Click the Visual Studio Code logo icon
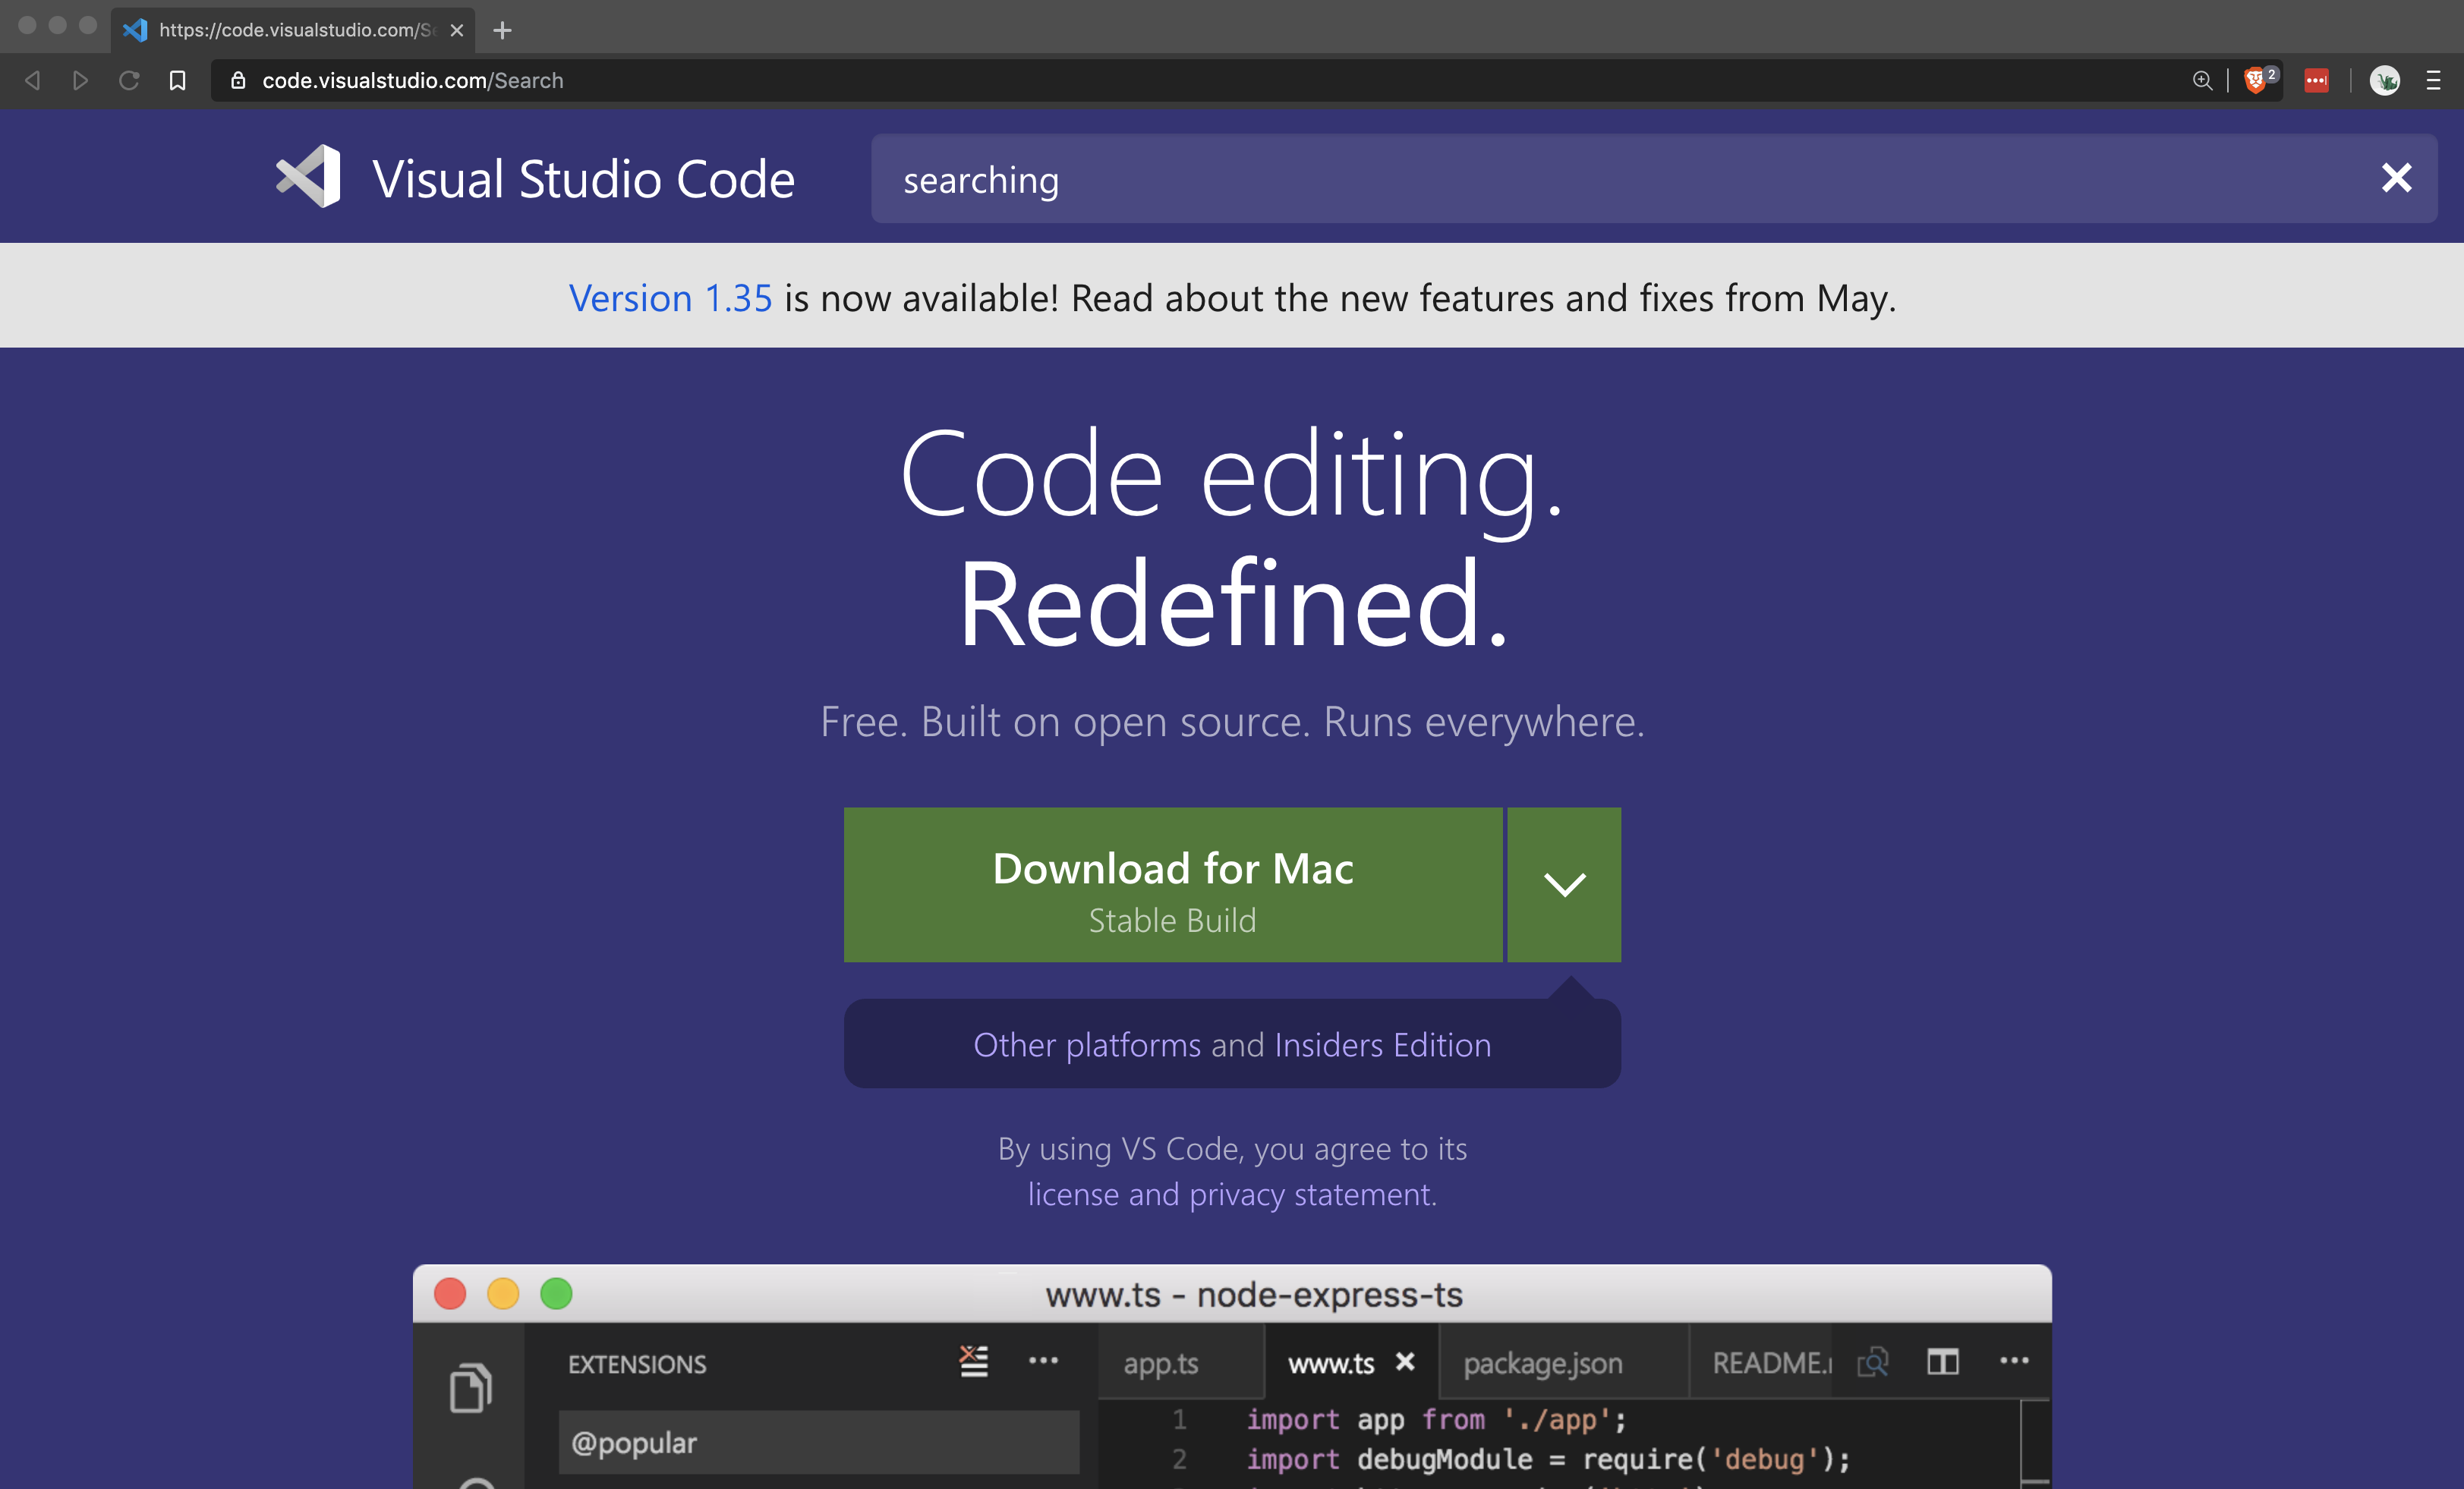The width and height of the screenshot is (2464, 1489). (x=308, y=177)
